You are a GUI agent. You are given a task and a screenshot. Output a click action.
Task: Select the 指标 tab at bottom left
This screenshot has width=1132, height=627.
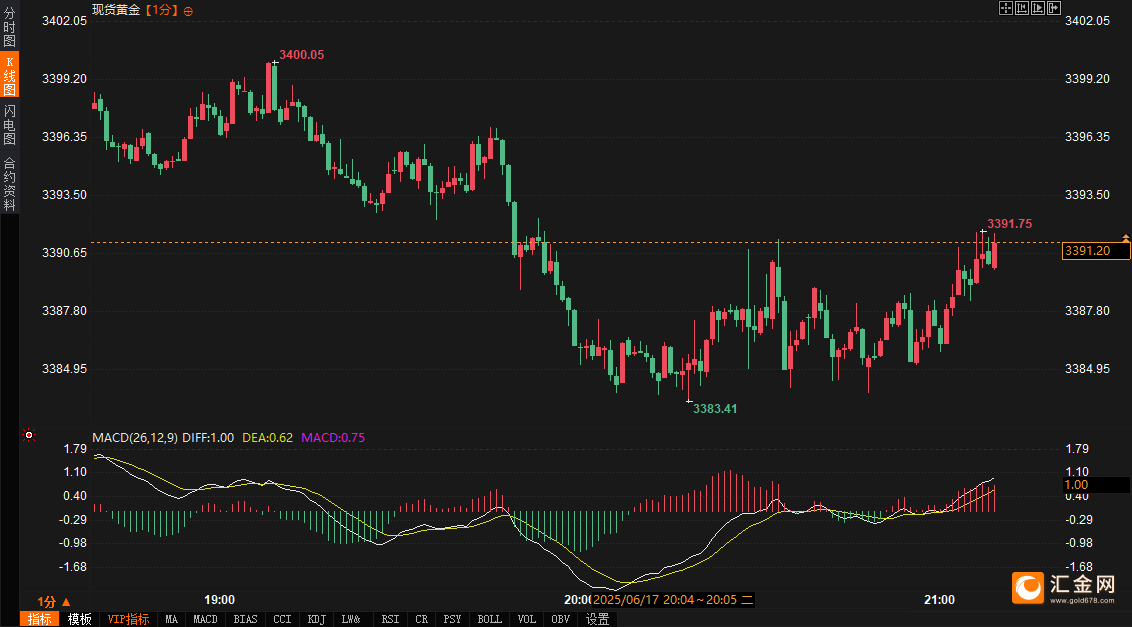(40, 619)
